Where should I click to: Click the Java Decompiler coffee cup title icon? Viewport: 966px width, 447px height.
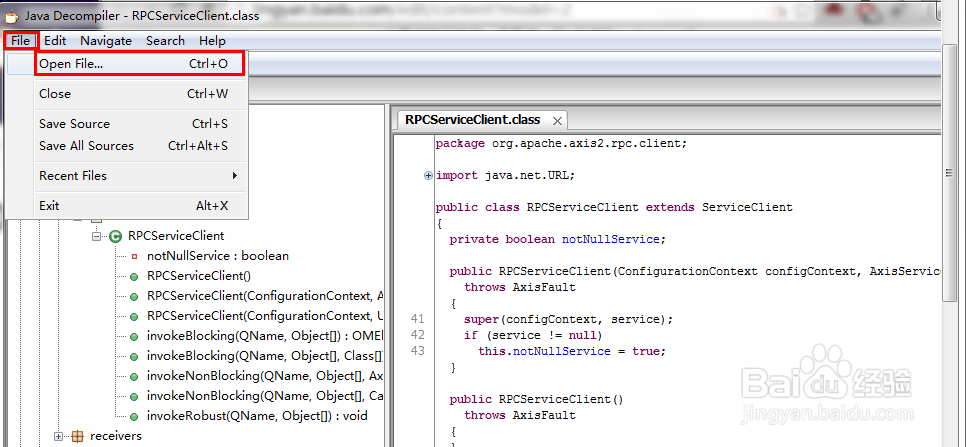[12, 15]
